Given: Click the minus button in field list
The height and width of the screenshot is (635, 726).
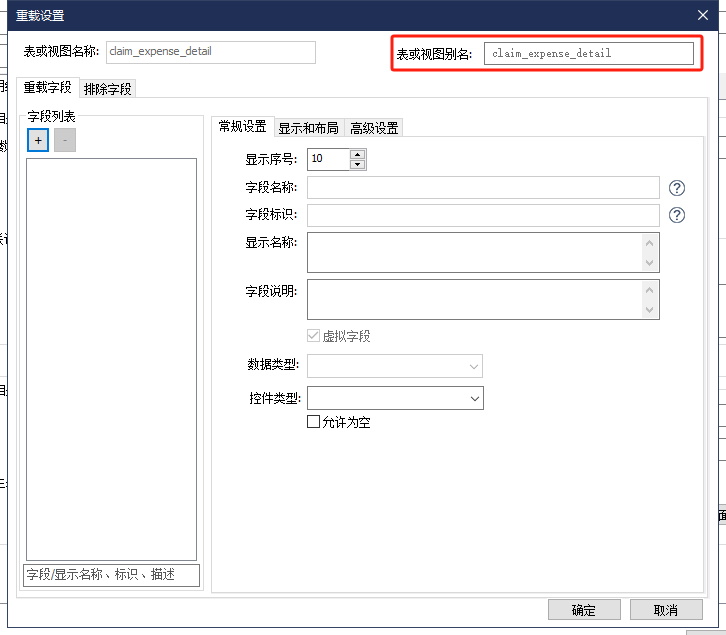Looking at the screenshot, I should tap(65, 141).
